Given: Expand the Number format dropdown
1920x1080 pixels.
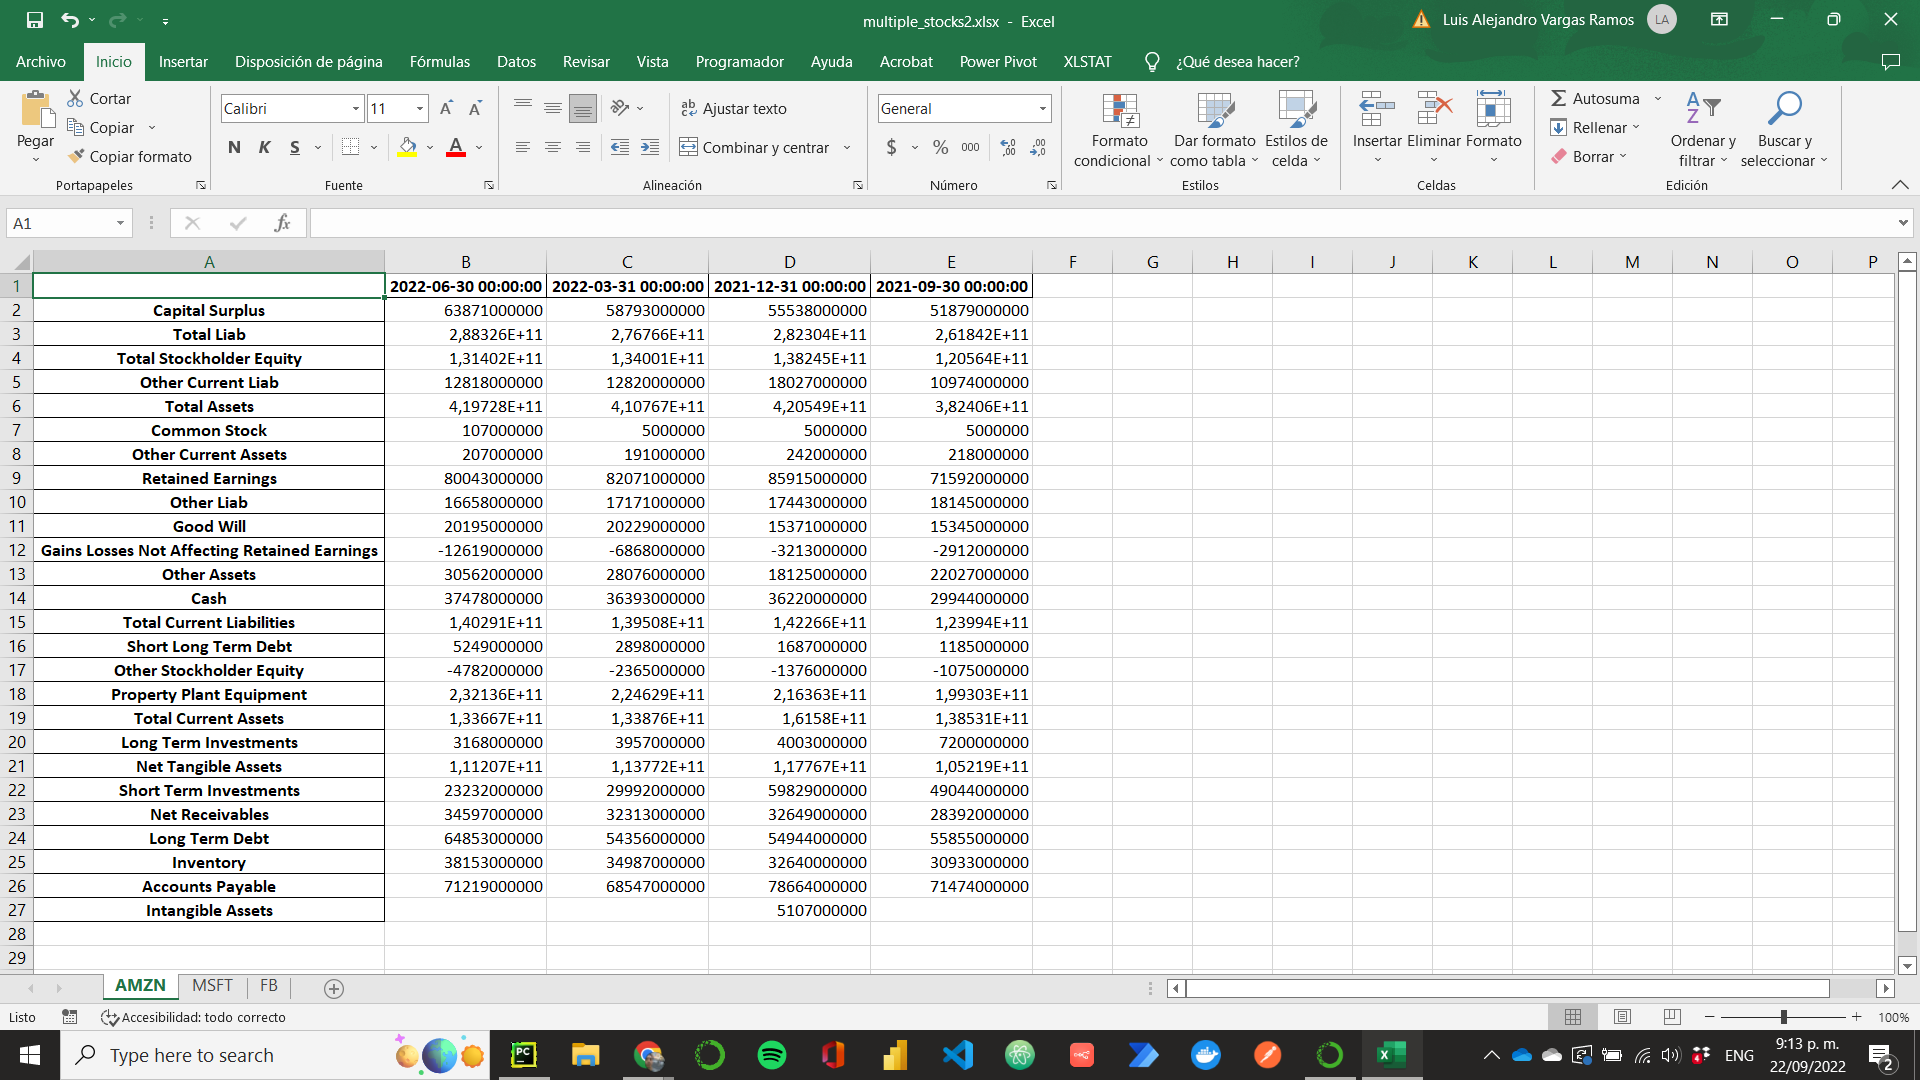Looking at the screenshot, I should coord(1044,107).
